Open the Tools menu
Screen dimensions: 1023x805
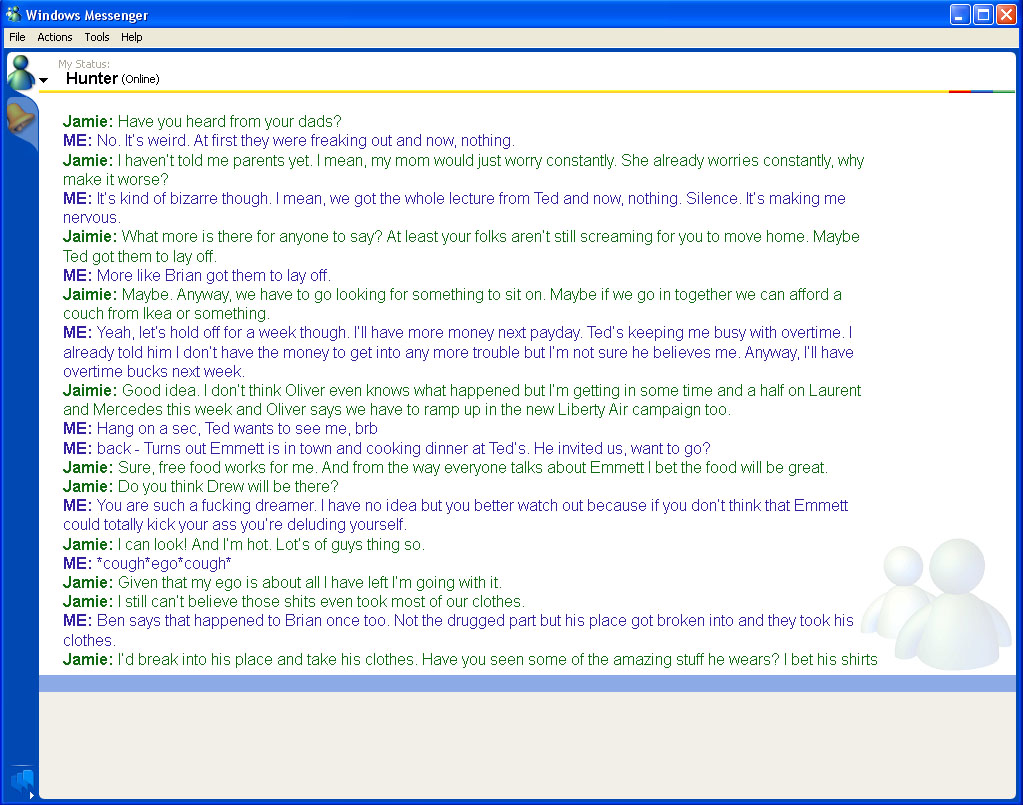(97, 37)
